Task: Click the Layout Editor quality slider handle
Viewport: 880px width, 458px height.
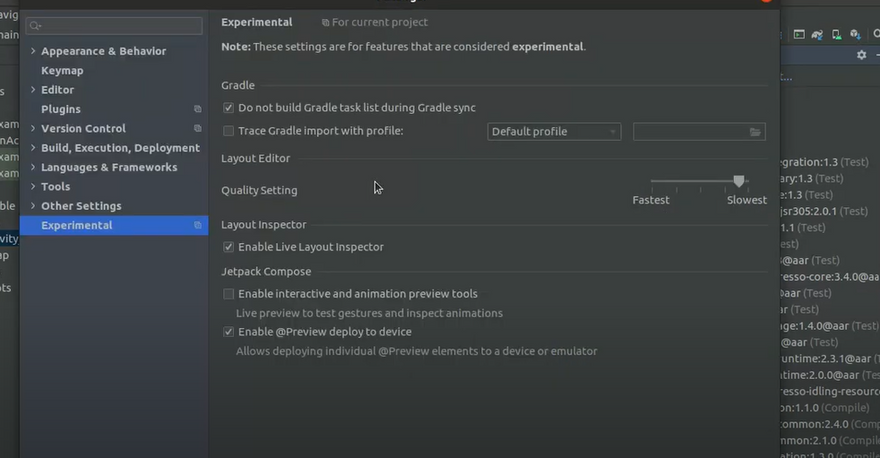Action: [x=739, y=181]
